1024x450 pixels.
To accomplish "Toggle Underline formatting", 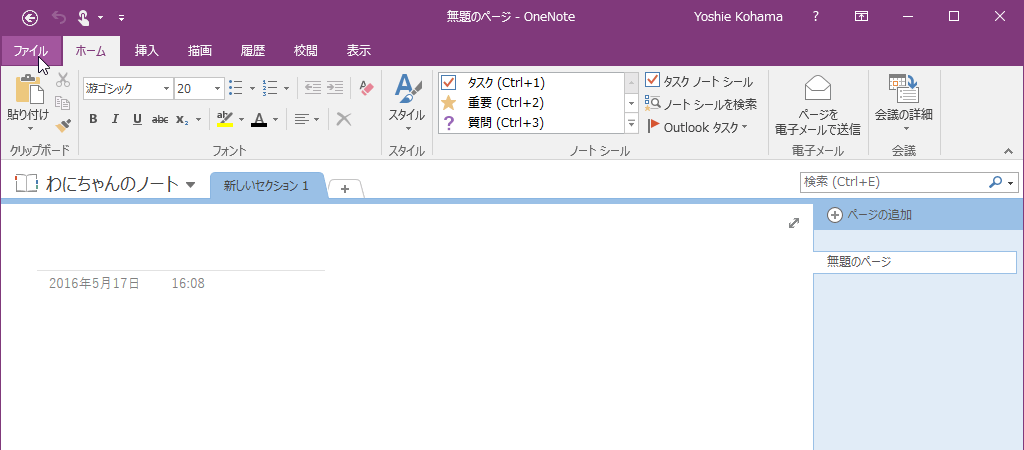I will pos(137,119).
